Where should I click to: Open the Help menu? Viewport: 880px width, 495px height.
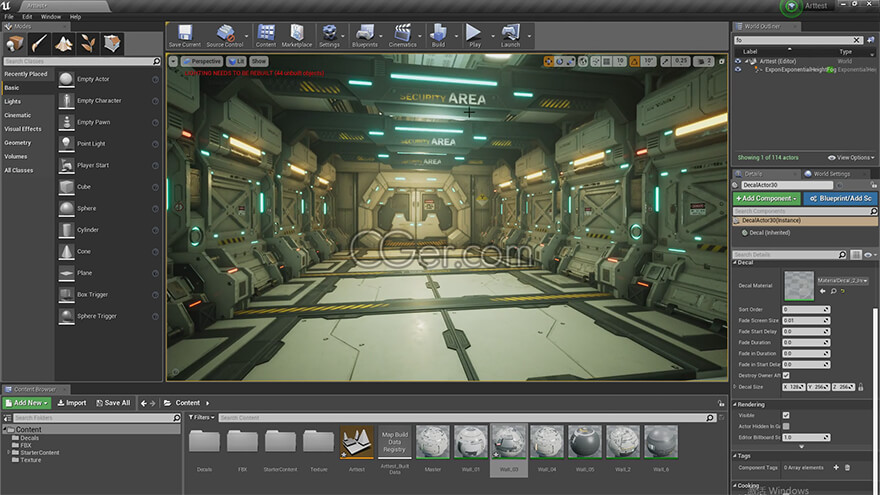pos(75,17)
